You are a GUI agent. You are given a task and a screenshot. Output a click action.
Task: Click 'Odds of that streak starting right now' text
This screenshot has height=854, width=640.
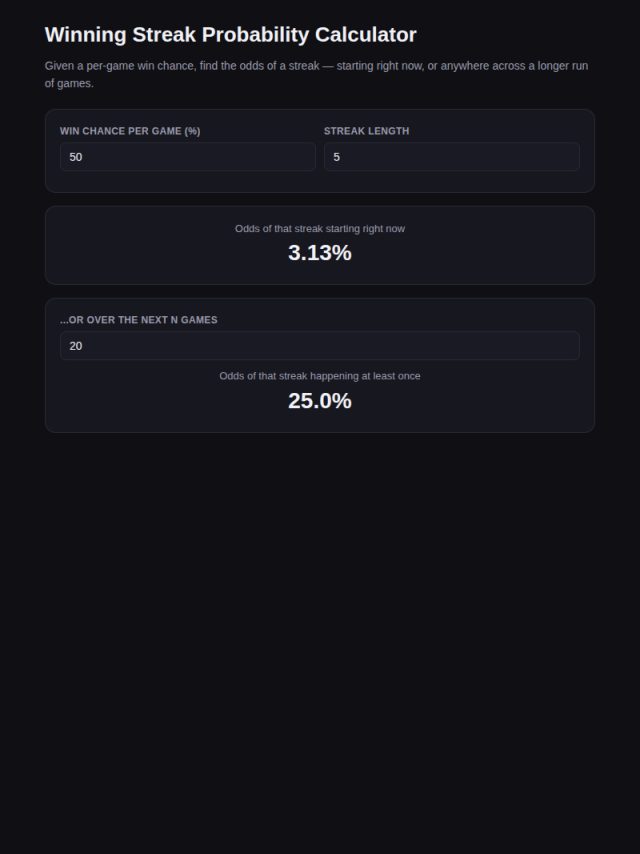coord(320,229)
